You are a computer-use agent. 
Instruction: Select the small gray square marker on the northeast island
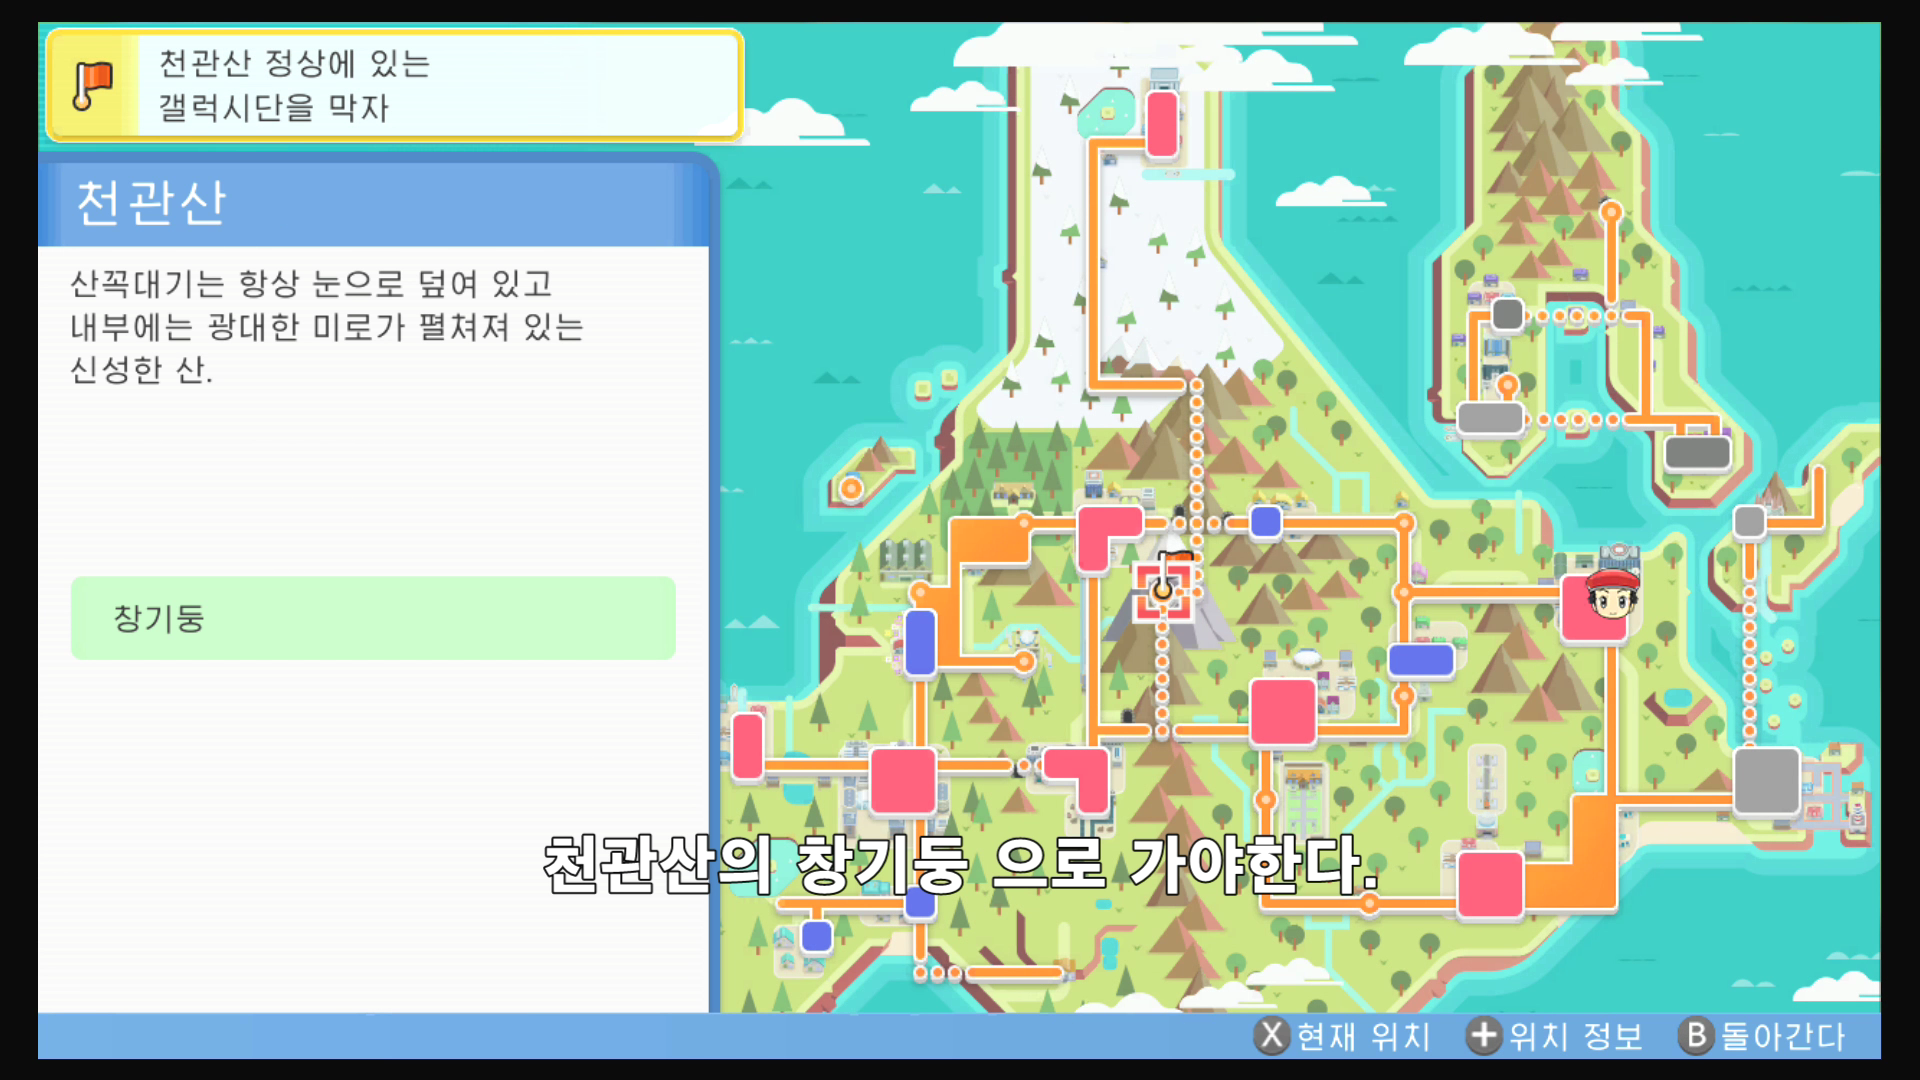(x=1507, y=314)
